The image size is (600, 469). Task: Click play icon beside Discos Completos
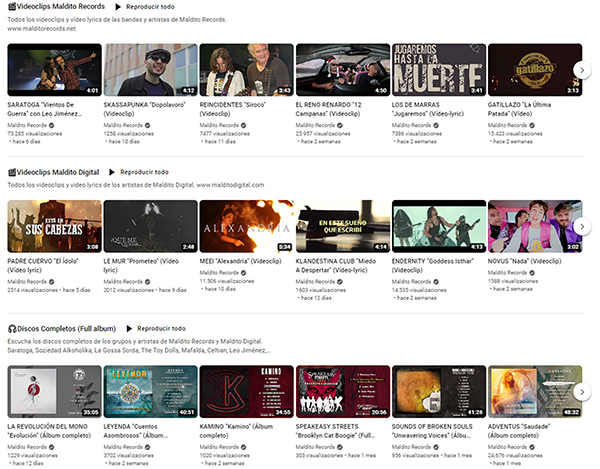point(129,329)
